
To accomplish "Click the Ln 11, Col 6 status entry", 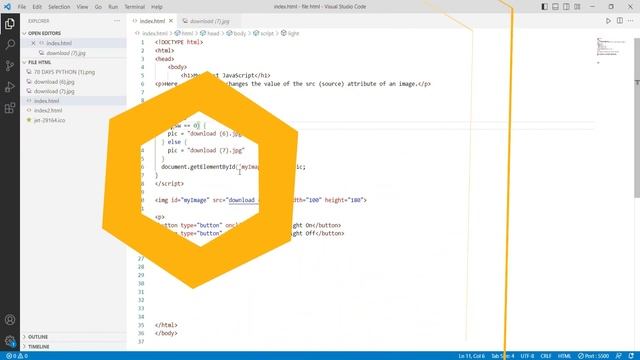I will point(471,356).
